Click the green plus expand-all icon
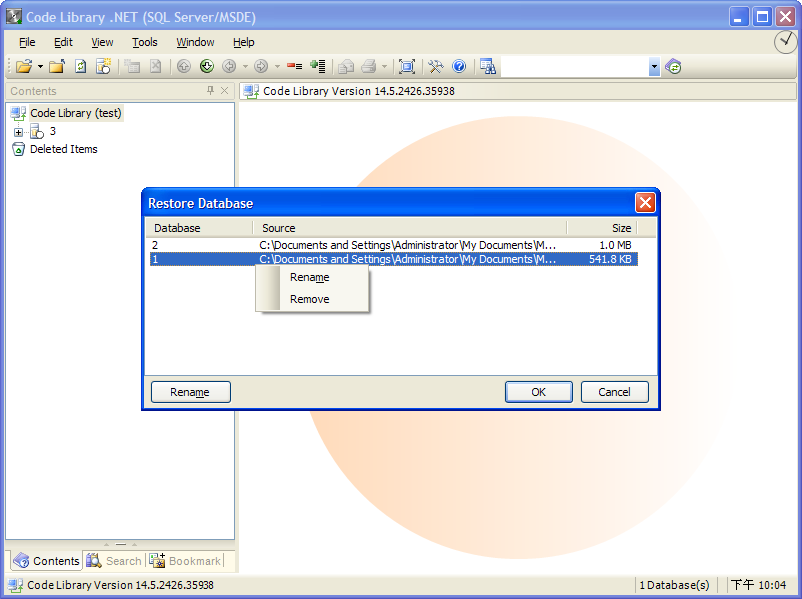The height and width of the screenshot is (599, 802). 318,66
